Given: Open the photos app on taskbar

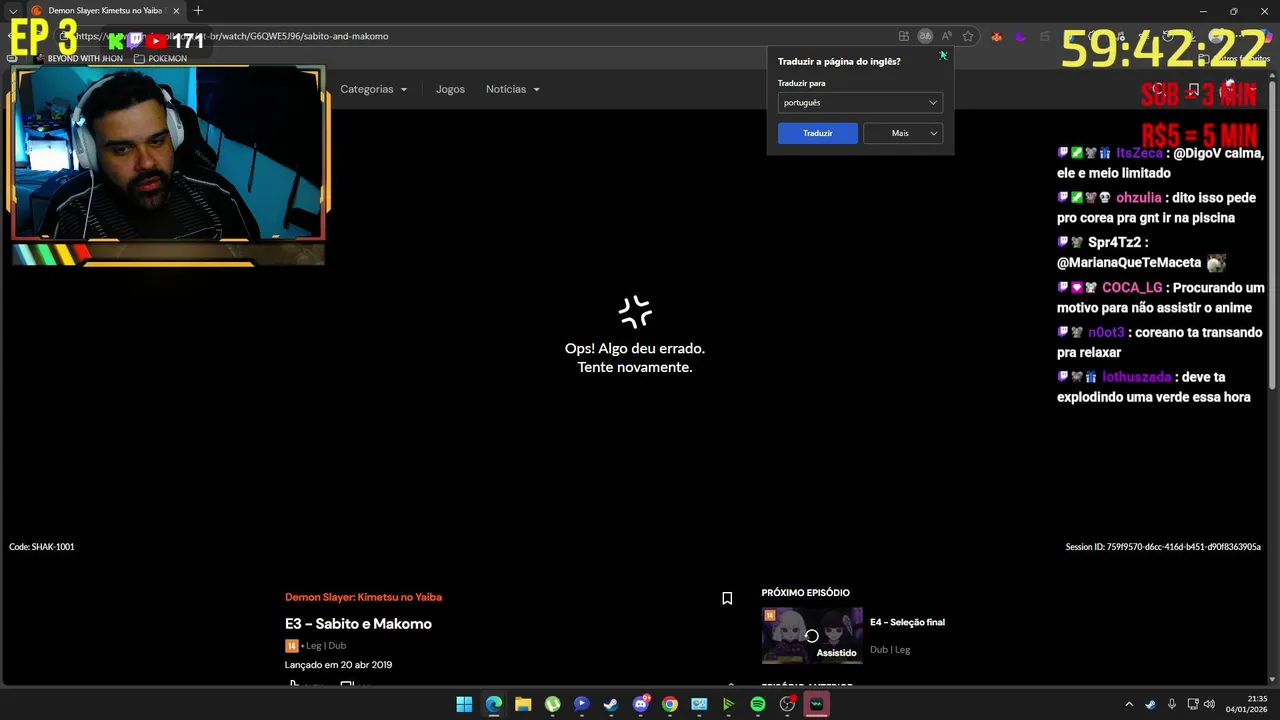Looking at the screenshot, I should [x=699, y=704].
